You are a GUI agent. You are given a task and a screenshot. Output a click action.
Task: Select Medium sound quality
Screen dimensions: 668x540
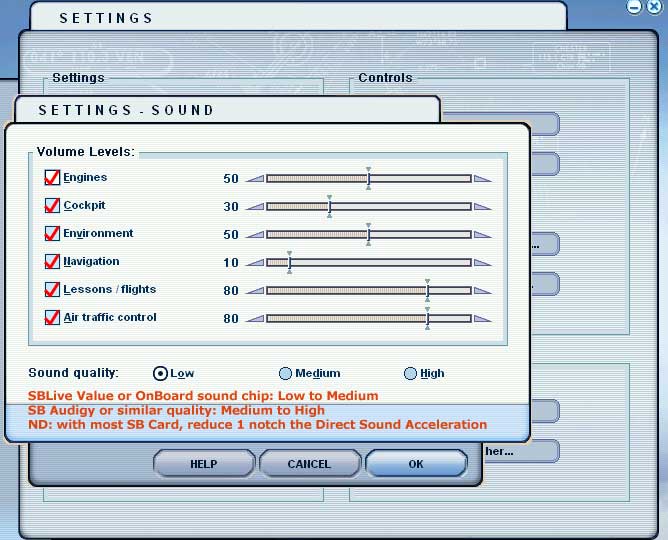point(285,373)
